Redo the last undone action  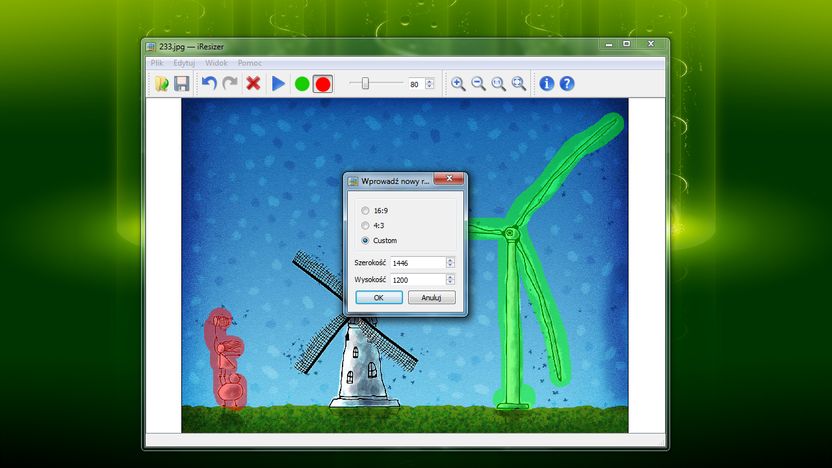(230, 84)
